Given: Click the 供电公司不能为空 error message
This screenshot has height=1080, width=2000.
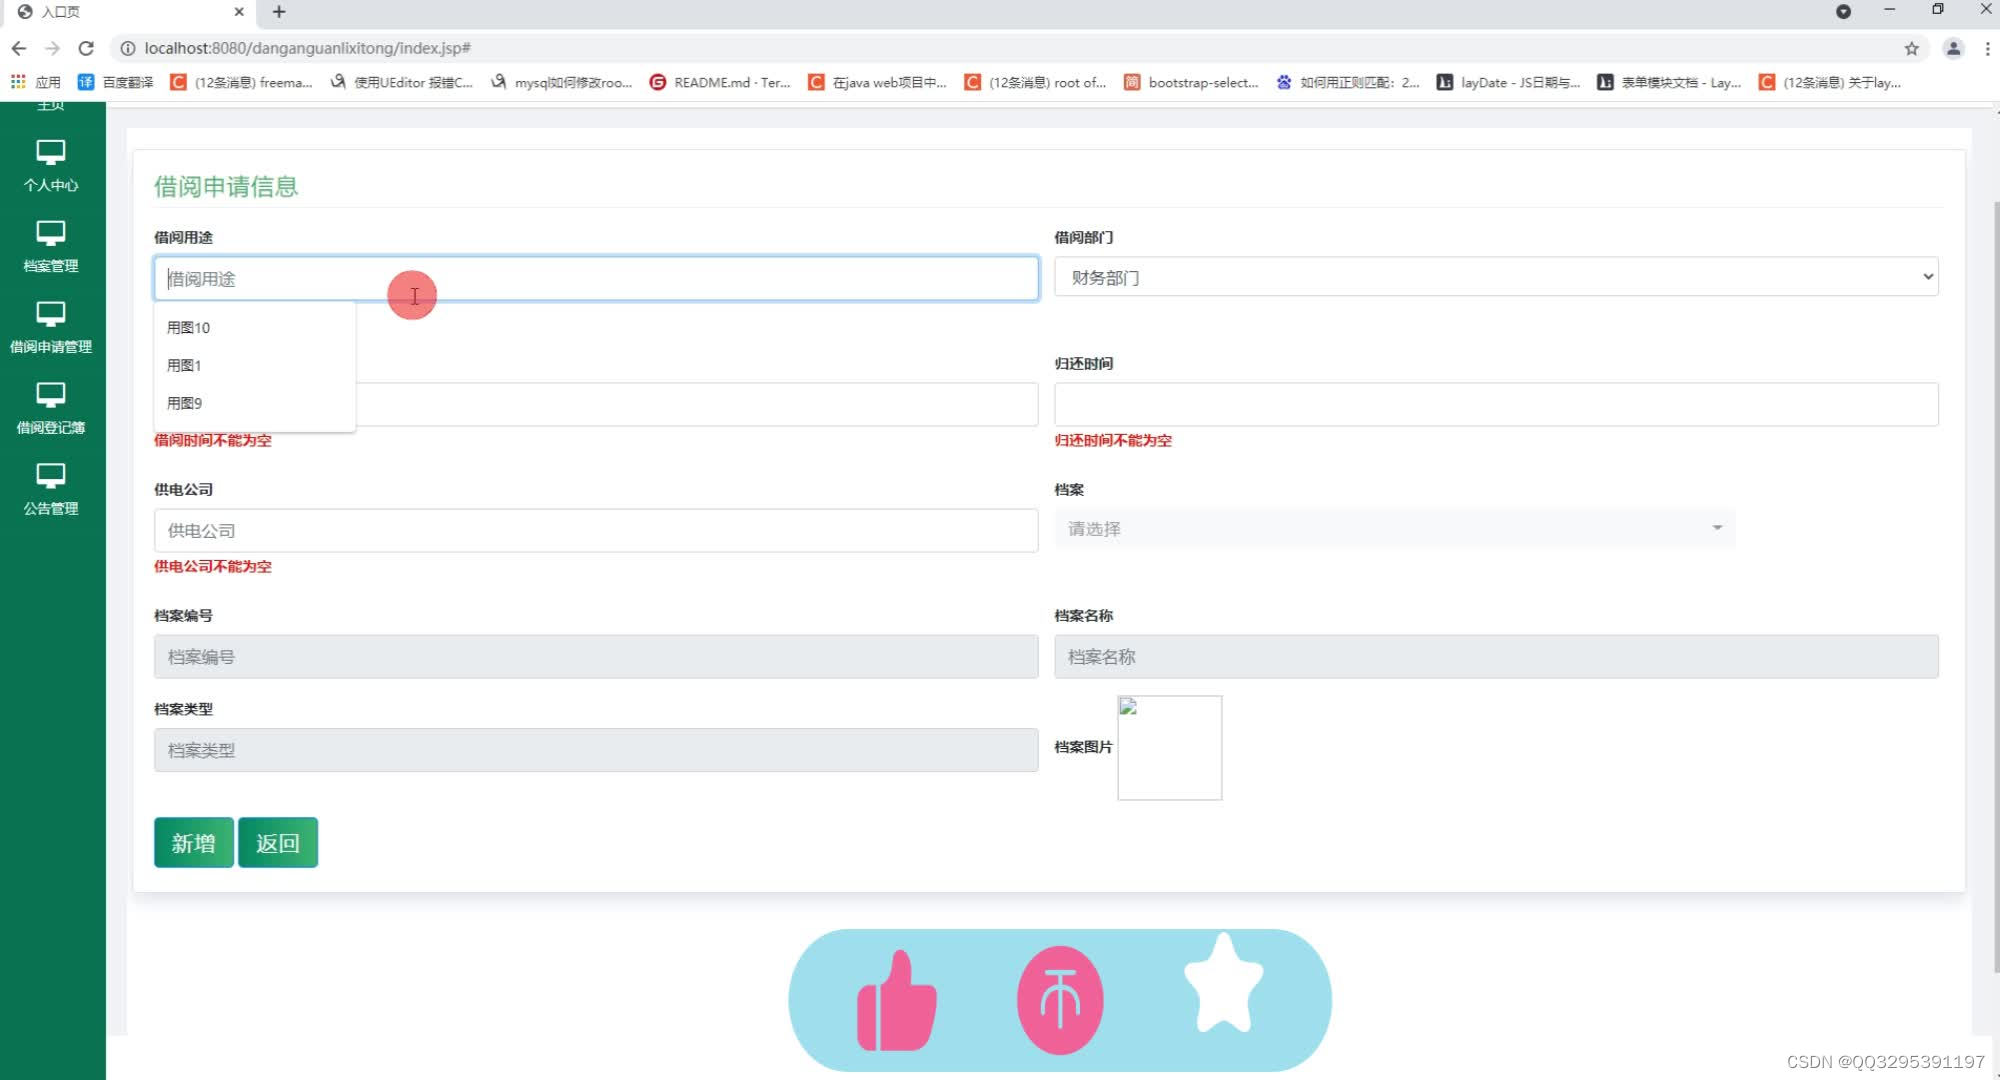Looking at the screenshot, I should [x=213, y=566].
